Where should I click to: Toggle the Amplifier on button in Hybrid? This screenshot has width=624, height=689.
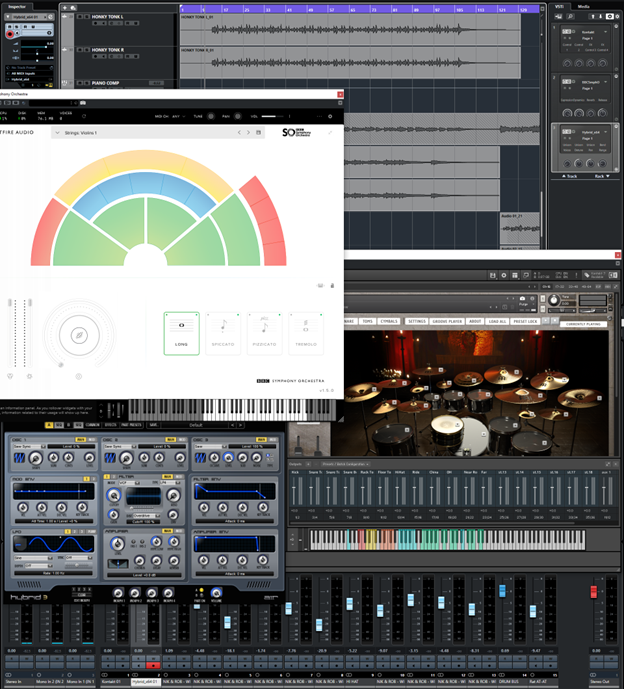point(167,531)
